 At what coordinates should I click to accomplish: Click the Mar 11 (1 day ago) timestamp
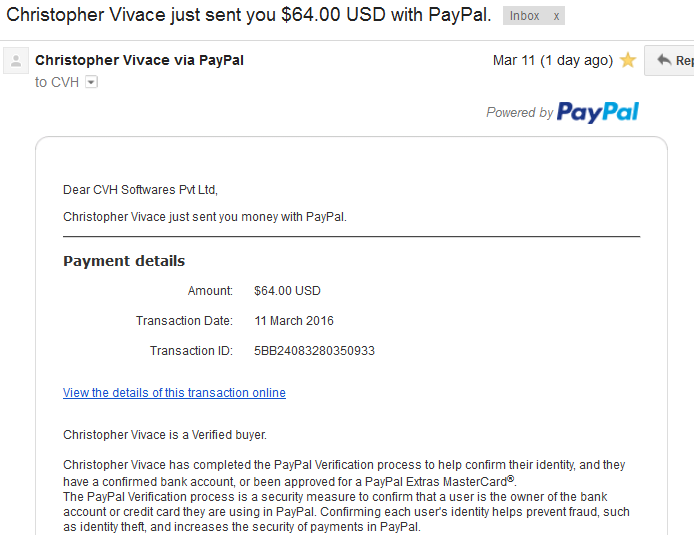(553, 60)
